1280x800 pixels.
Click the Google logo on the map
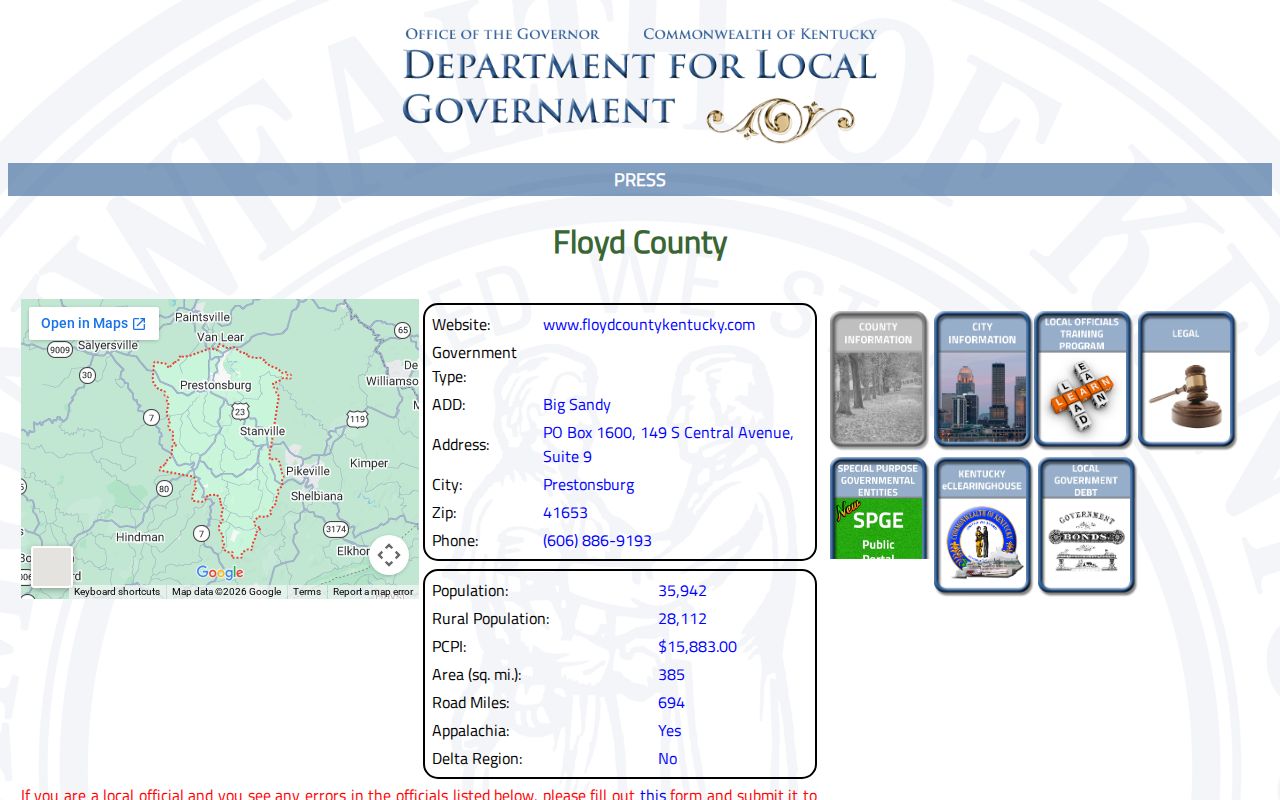click(220, 573)
